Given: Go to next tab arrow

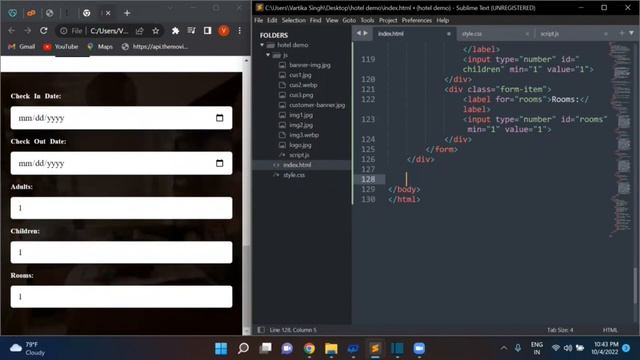Looking at the screenshot, I should pos(365,33).
